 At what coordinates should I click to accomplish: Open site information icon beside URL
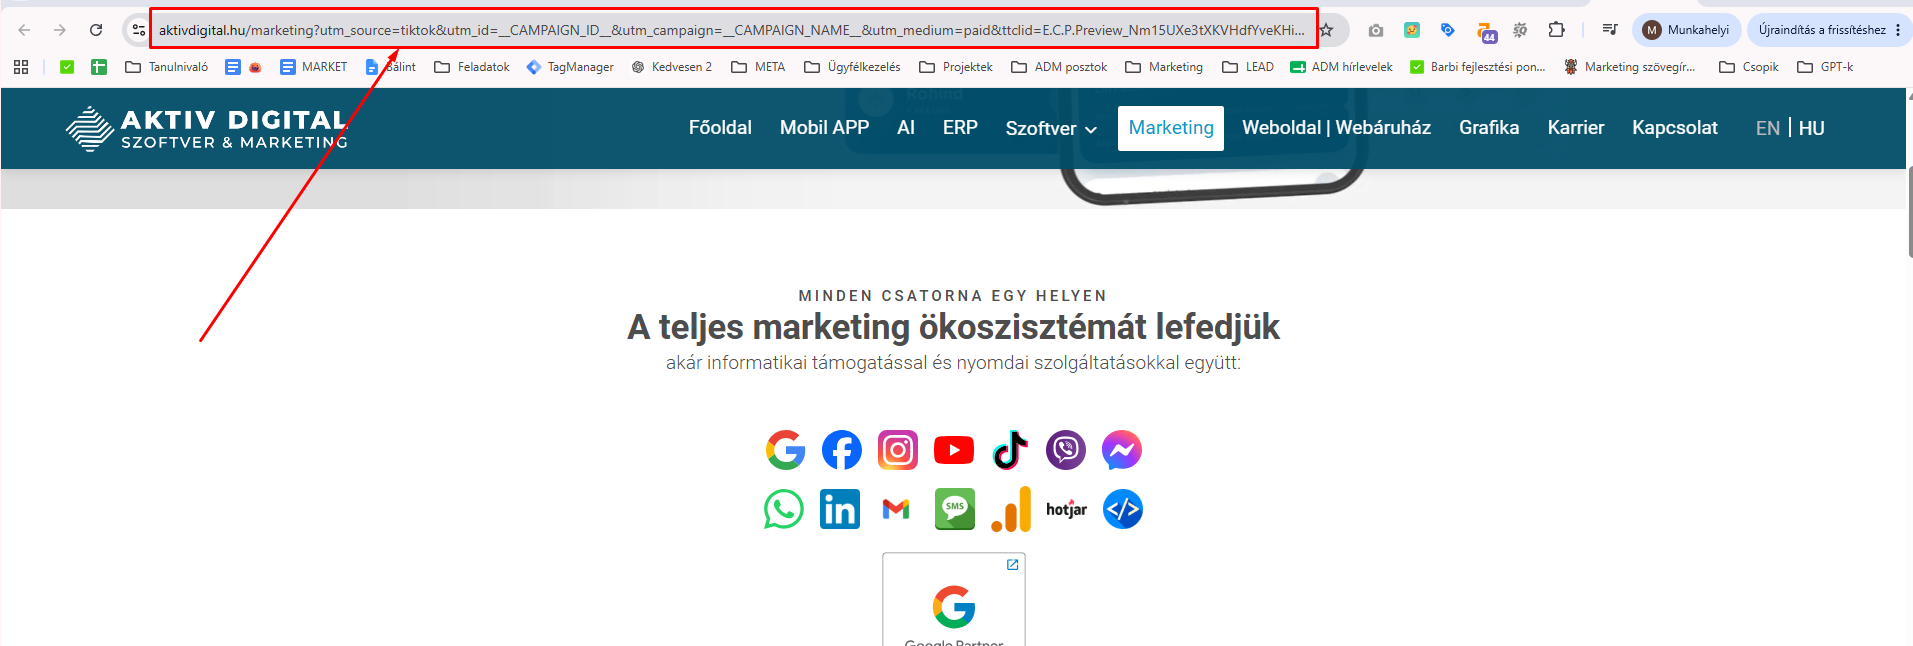[x=139, y=30]
